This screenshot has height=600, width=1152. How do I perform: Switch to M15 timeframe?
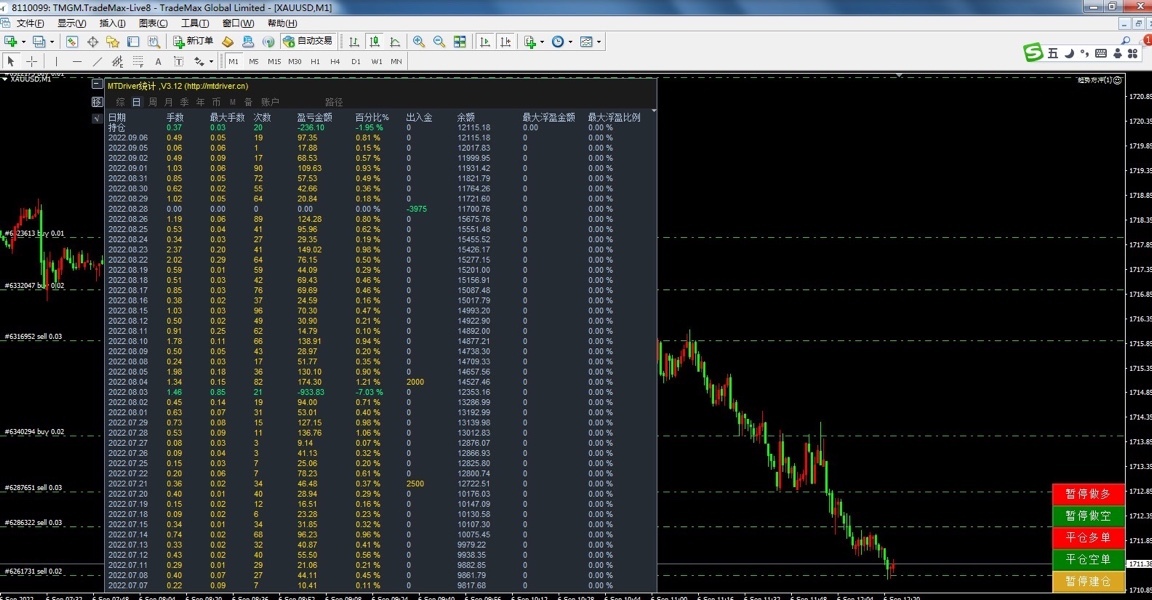[273, 61]
